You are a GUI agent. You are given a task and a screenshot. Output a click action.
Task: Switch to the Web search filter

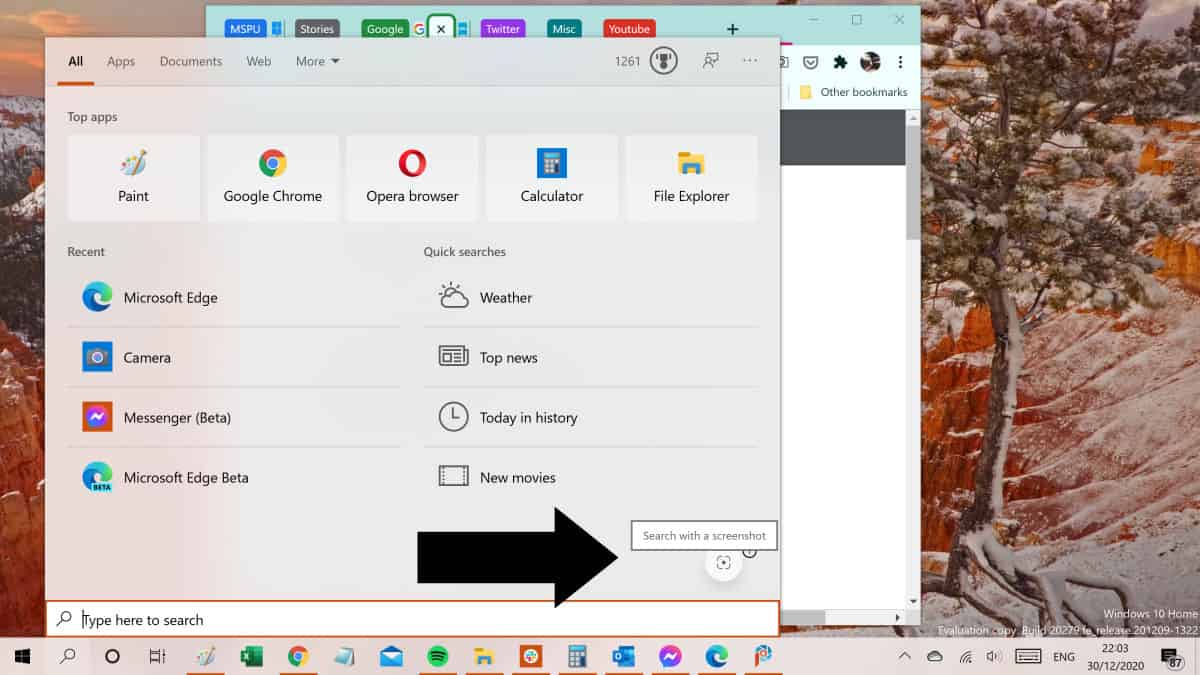coord(259,61)
